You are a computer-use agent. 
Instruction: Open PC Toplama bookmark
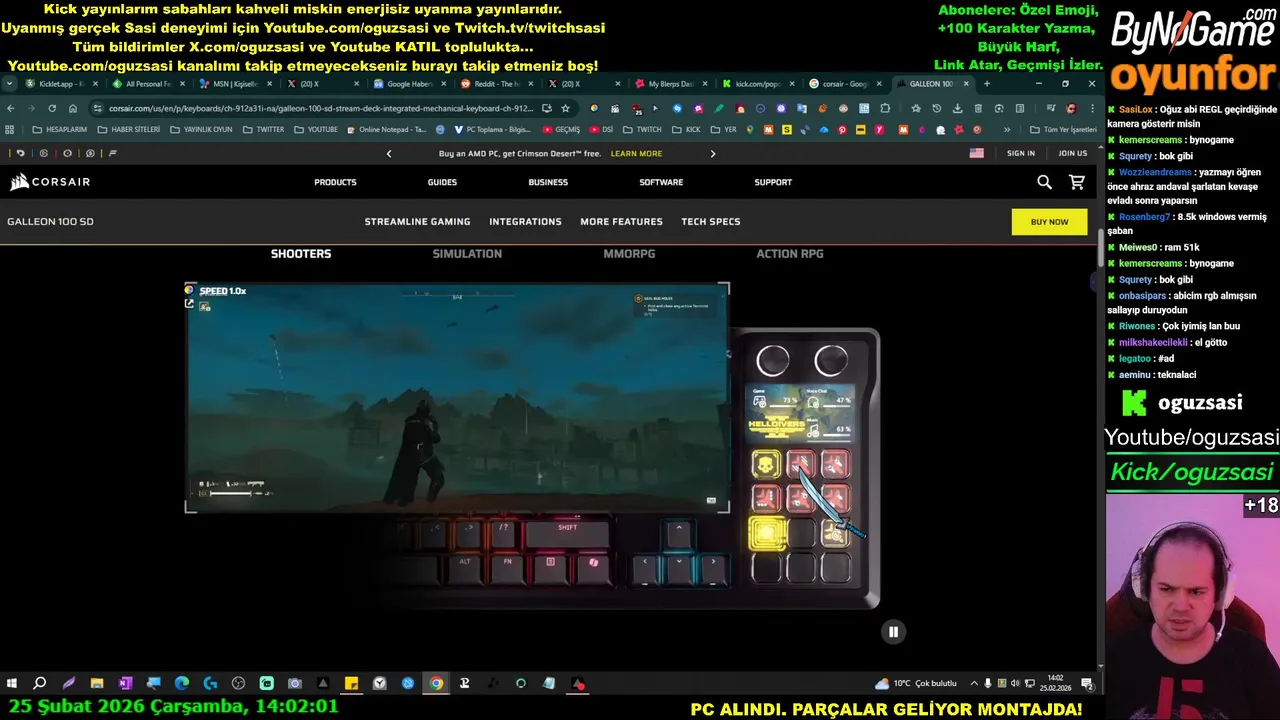[x=492, y=129]
